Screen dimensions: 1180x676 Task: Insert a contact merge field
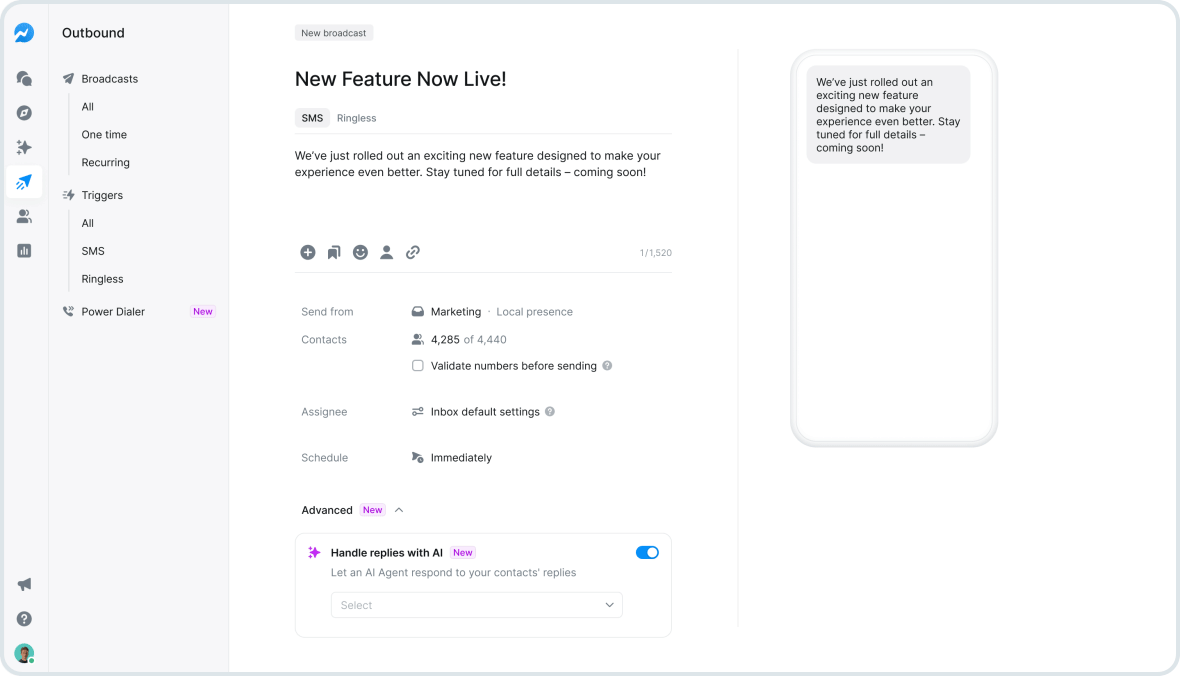click(x=387, y=252)
